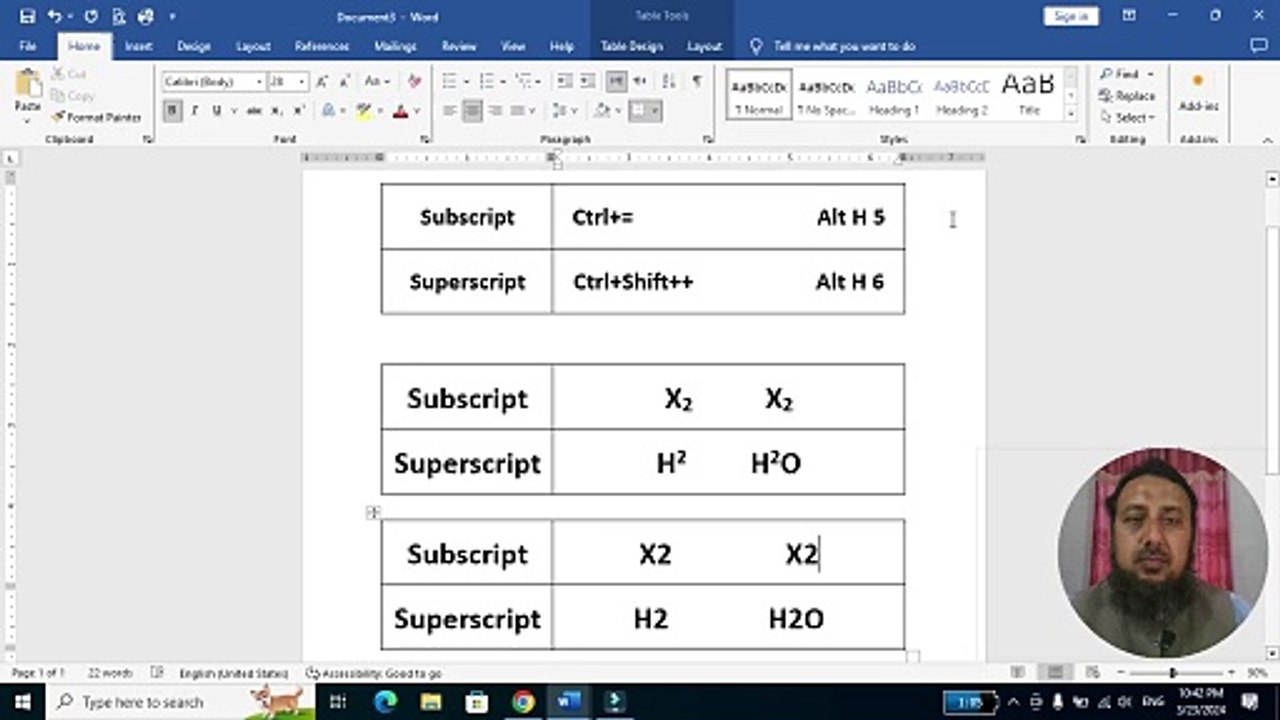The image size is (1280, 720).
Task: Switch to the Table Design tab
Action: (632, 46)
